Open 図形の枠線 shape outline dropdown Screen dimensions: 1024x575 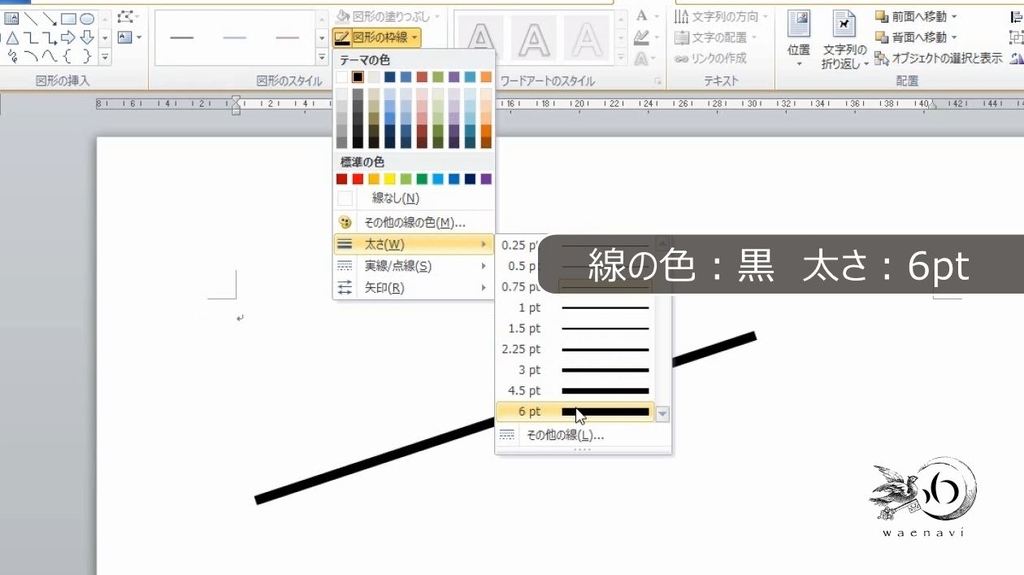point(376,37)
